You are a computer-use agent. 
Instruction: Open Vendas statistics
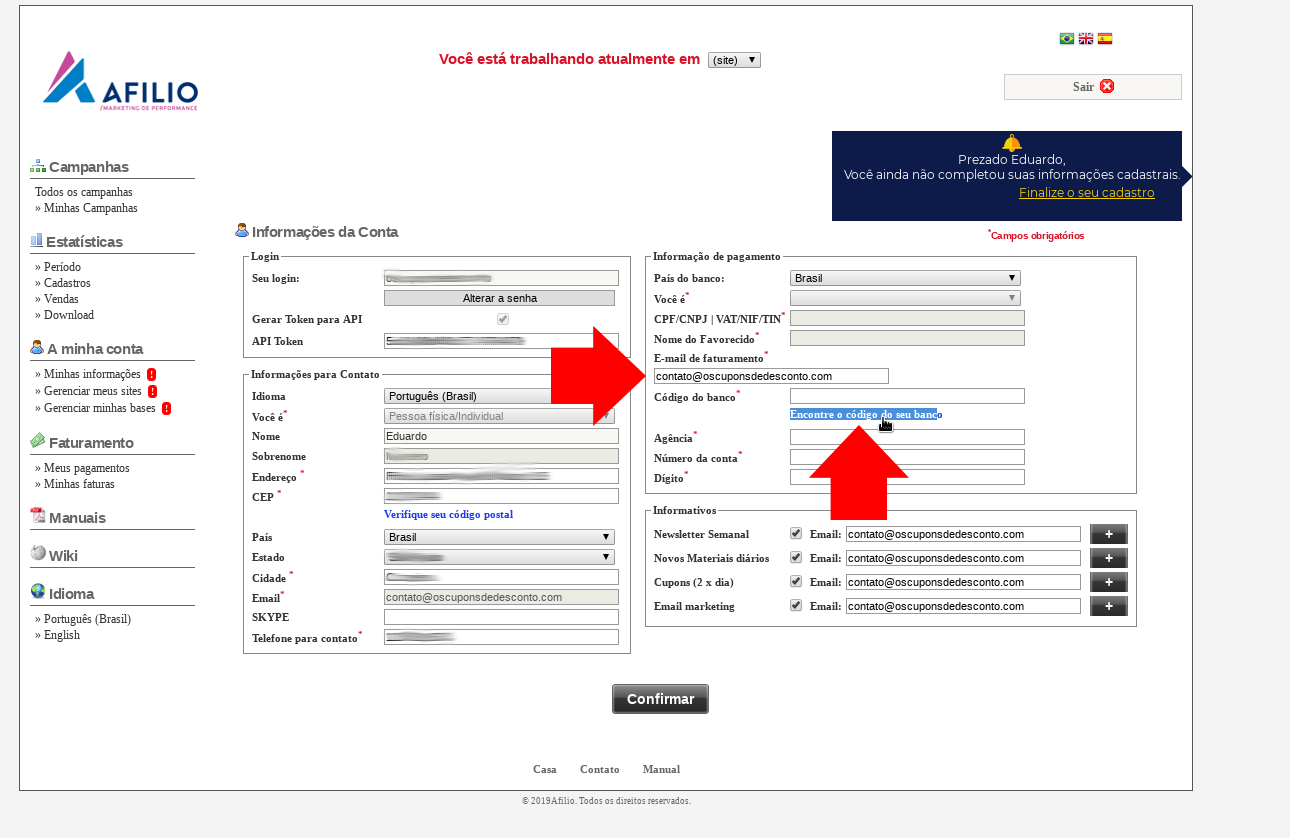pyautogui.click(x=57, y=299)
